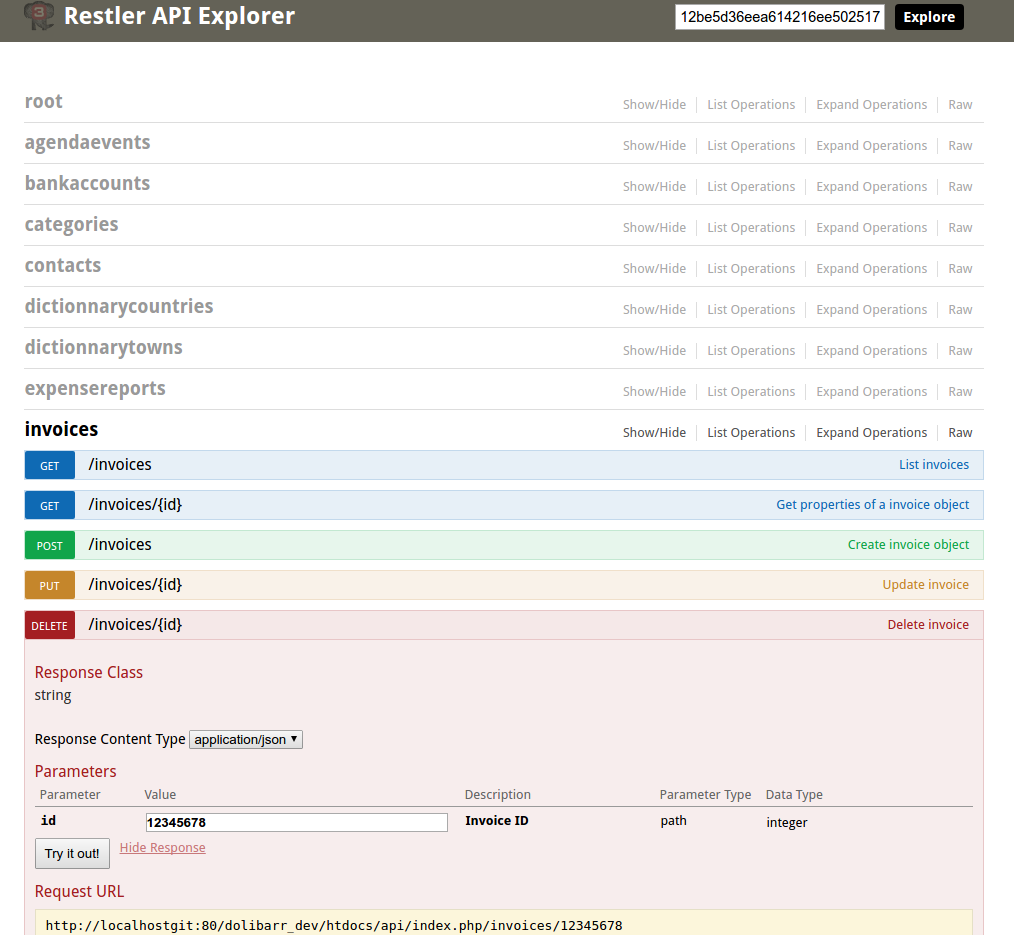This screenshot has height=935, width=1014.
Task: Click the Explore button
Action: coord(929,17)
